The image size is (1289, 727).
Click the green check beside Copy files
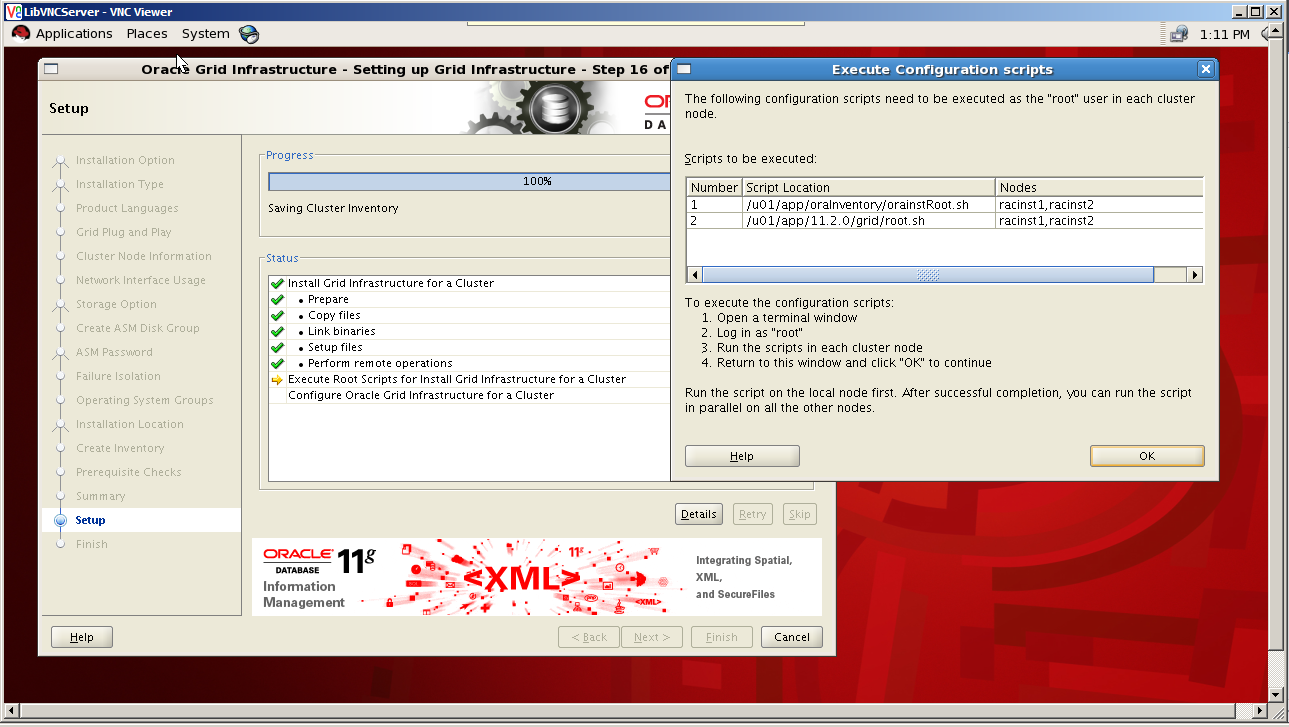[278, 316]
